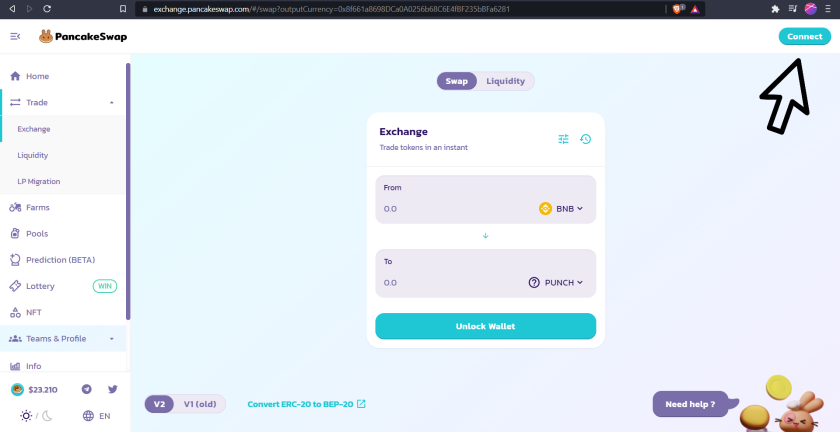
Task: Select the Swap tab
Action: (x=456, y=81)
